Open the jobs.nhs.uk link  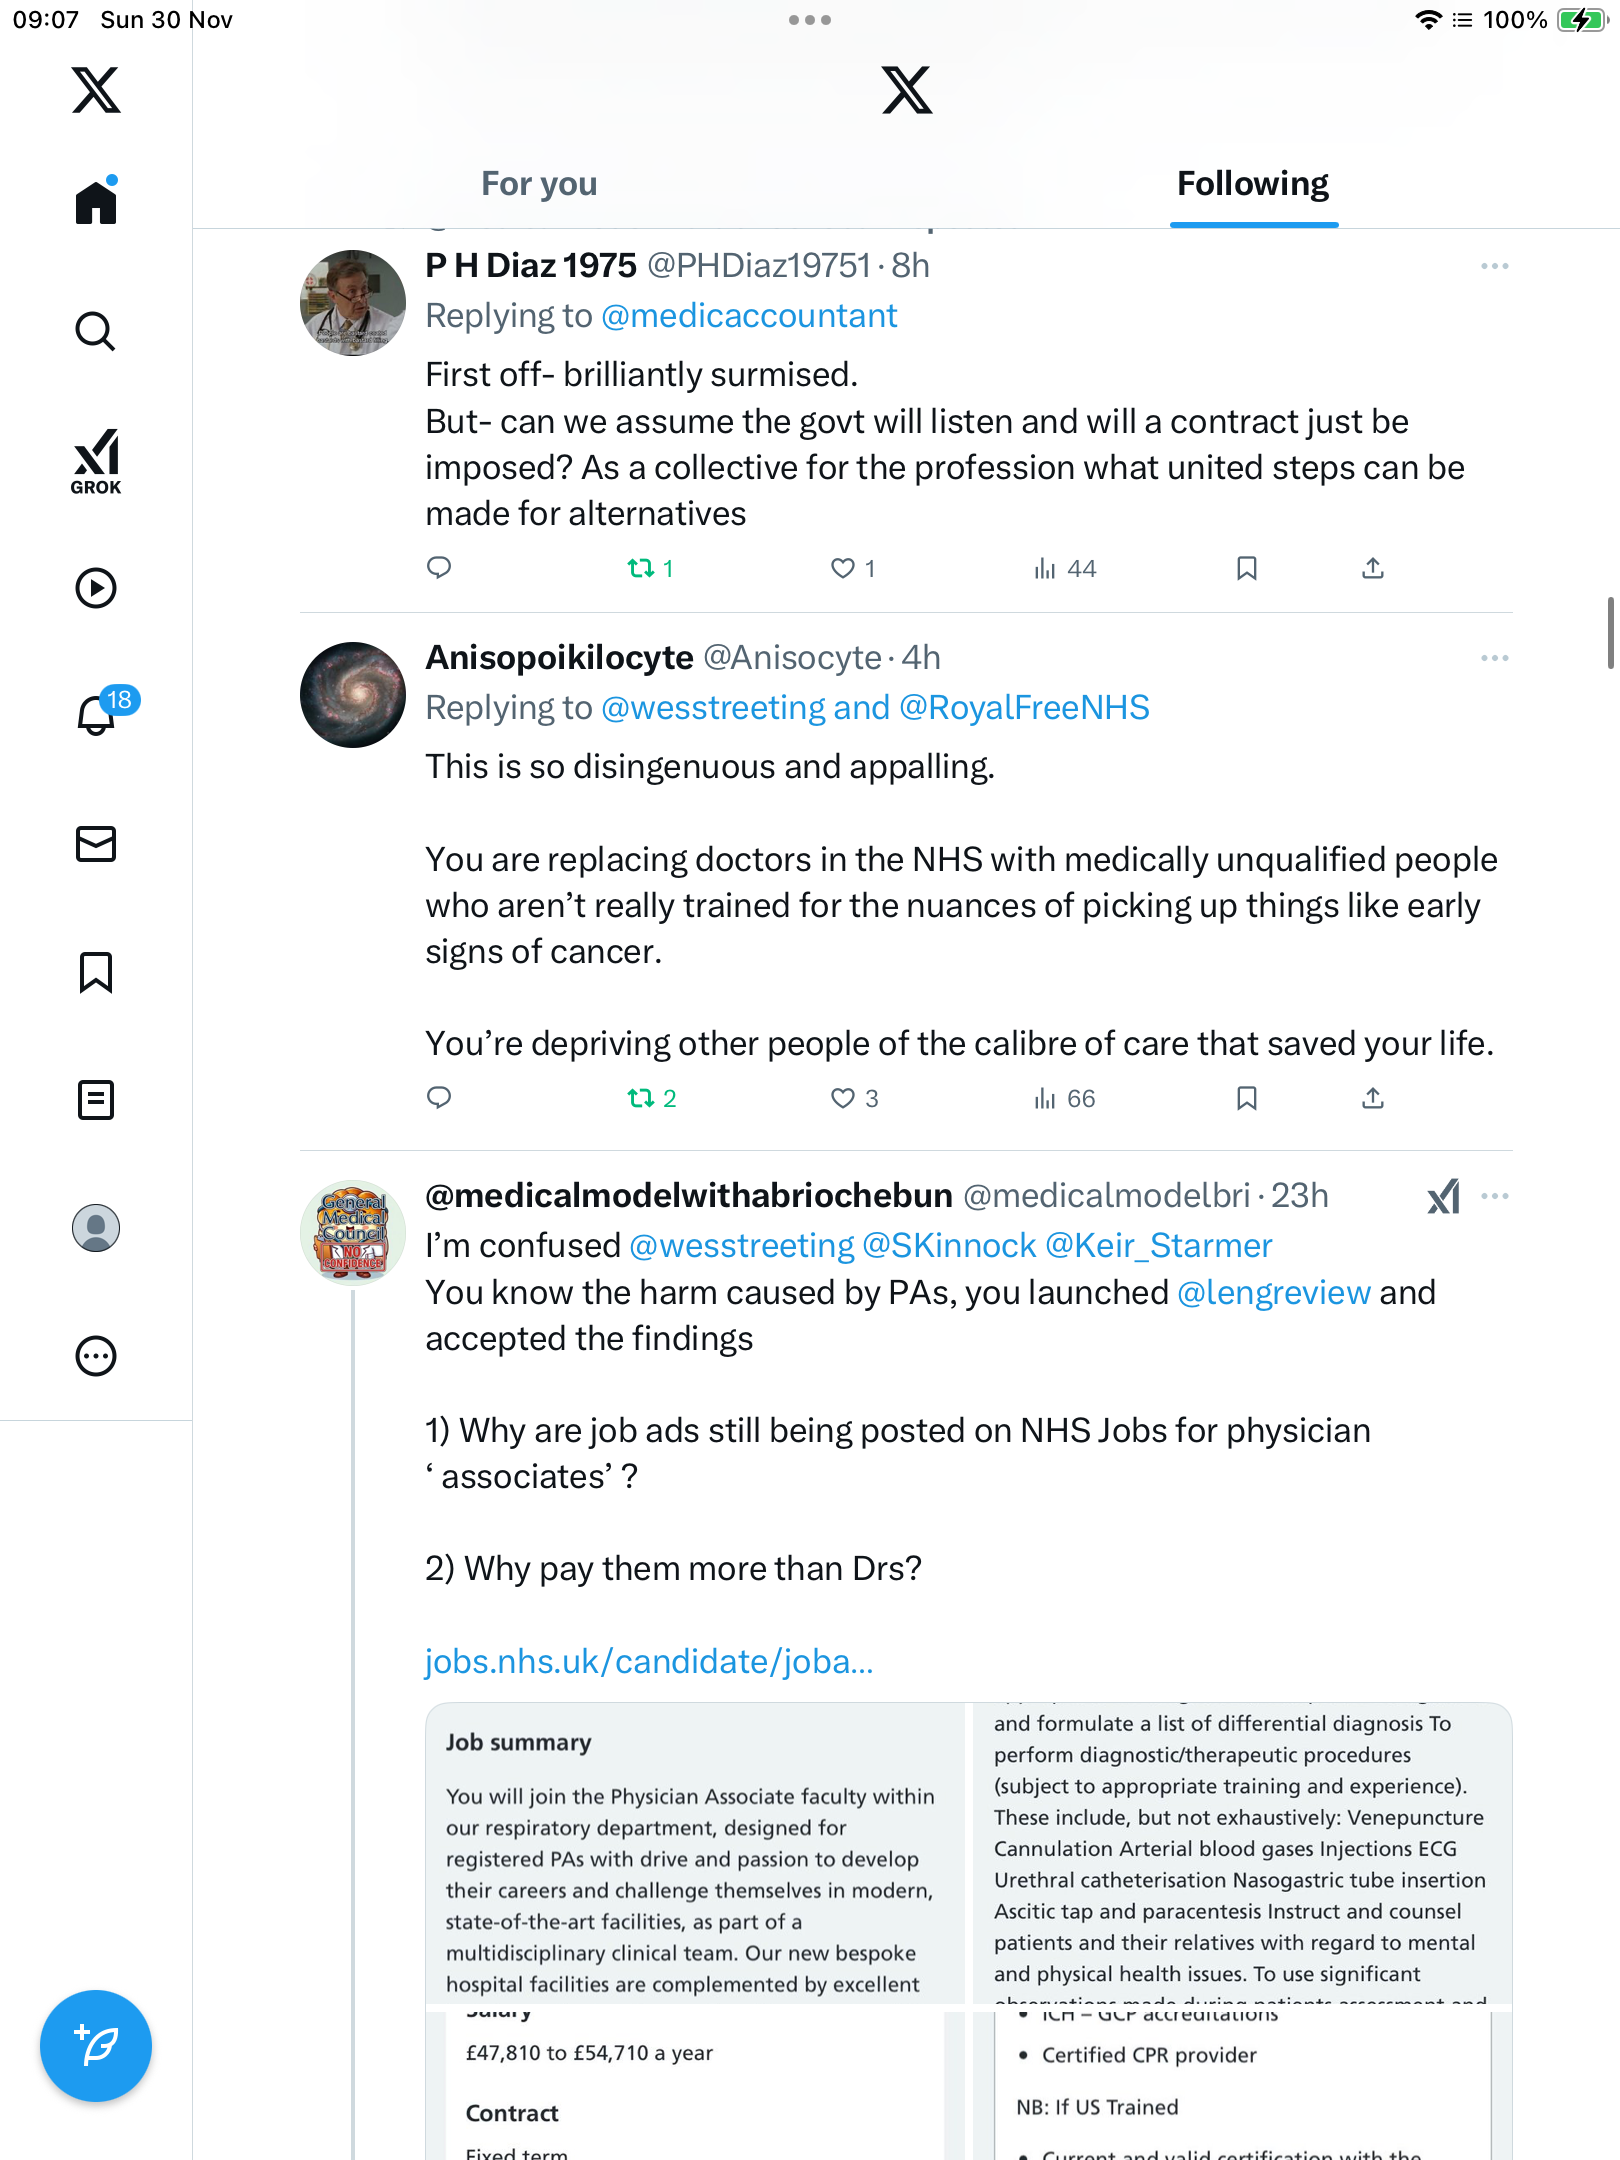pos(649,1662)
